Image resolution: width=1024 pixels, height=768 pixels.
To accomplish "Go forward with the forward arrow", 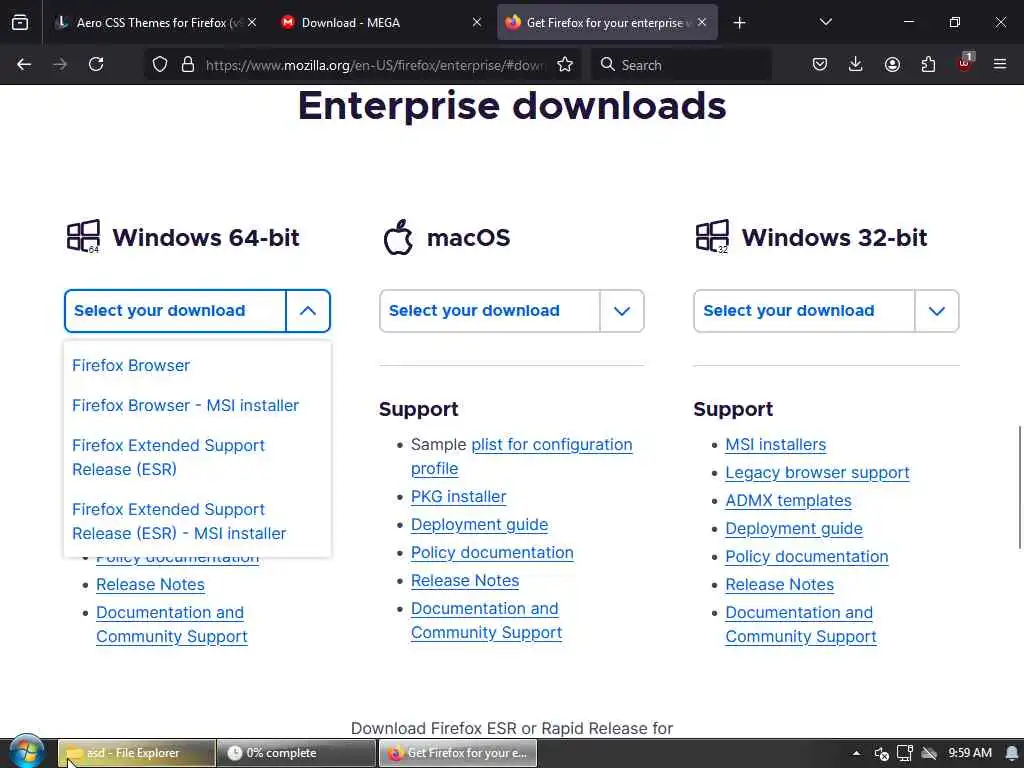I will coord(60,64).
